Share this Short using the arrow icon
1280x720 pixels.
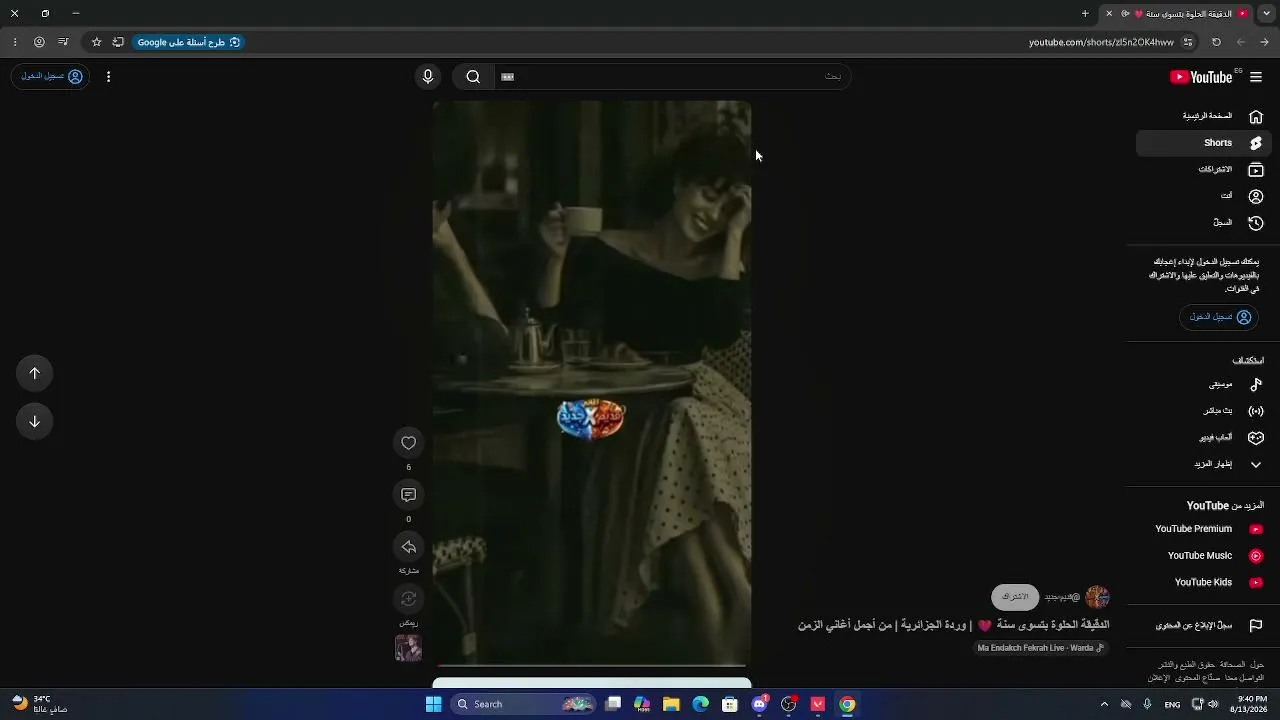click(408, 547)
